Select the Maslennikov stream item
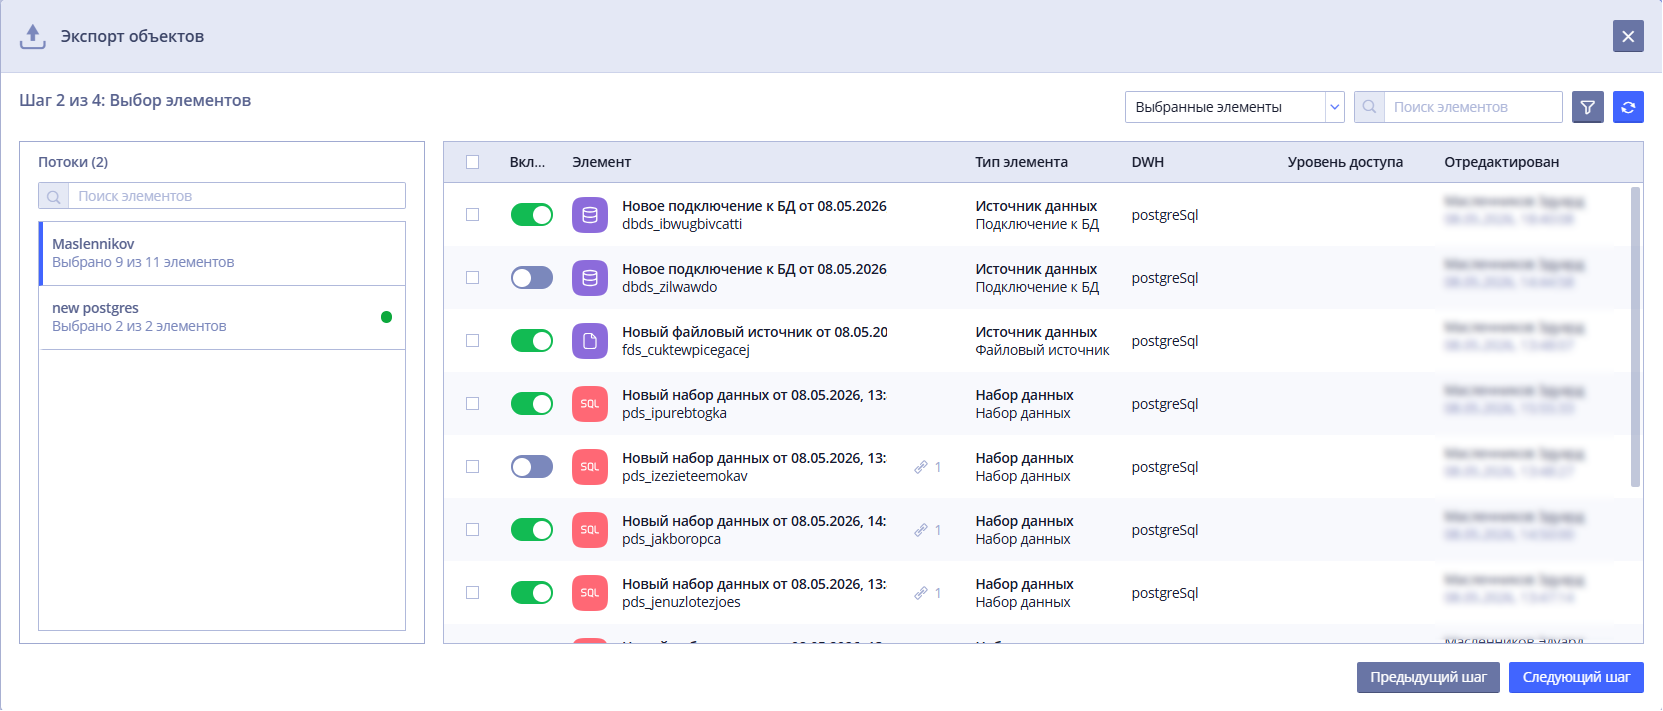The image size is (1663, 711). [x=222, y=253]
